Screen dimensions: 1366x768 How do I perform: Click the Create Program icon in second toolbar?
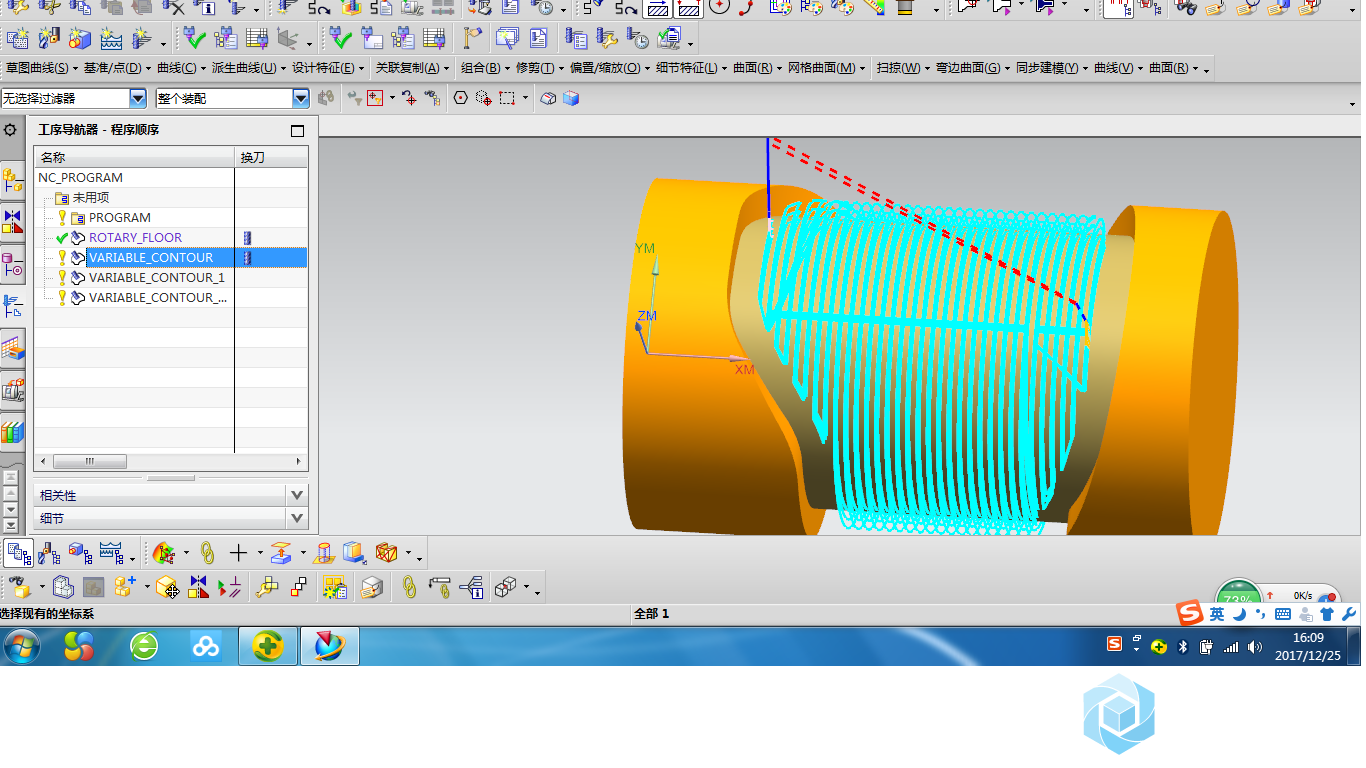pos(16,39)
